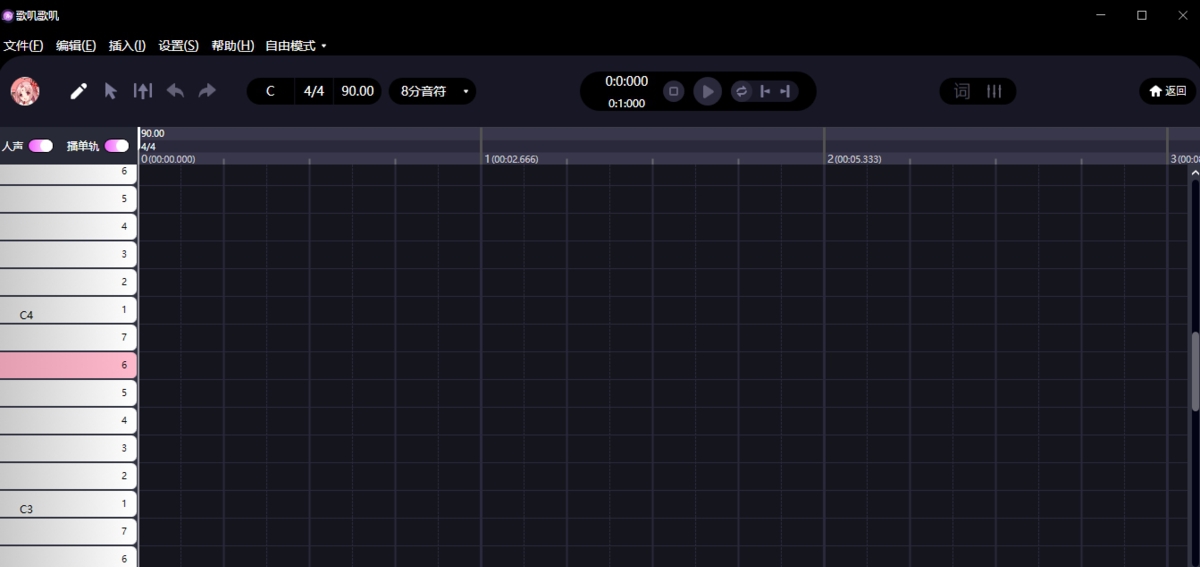Expand the 自由模式 mode dropdown

coord(296,46)
